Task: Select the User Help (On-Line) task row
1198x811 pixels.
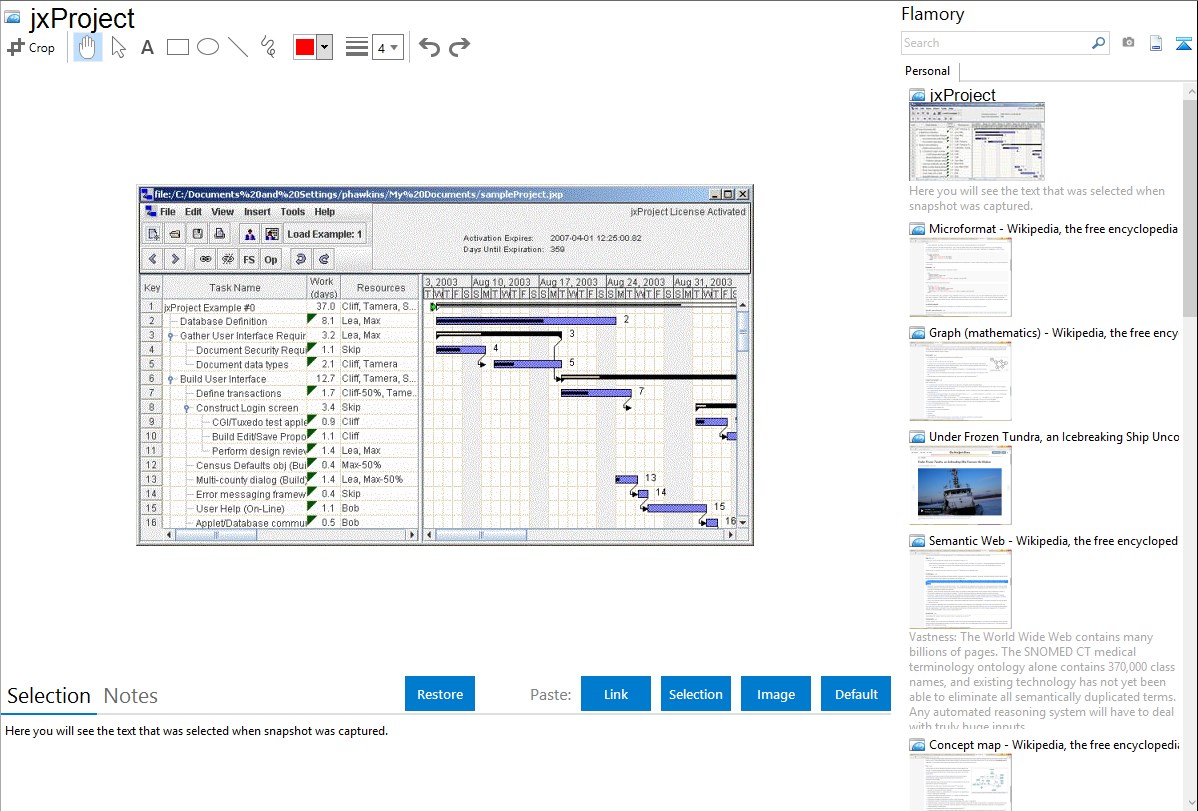Action: click(x=280, y=508)
